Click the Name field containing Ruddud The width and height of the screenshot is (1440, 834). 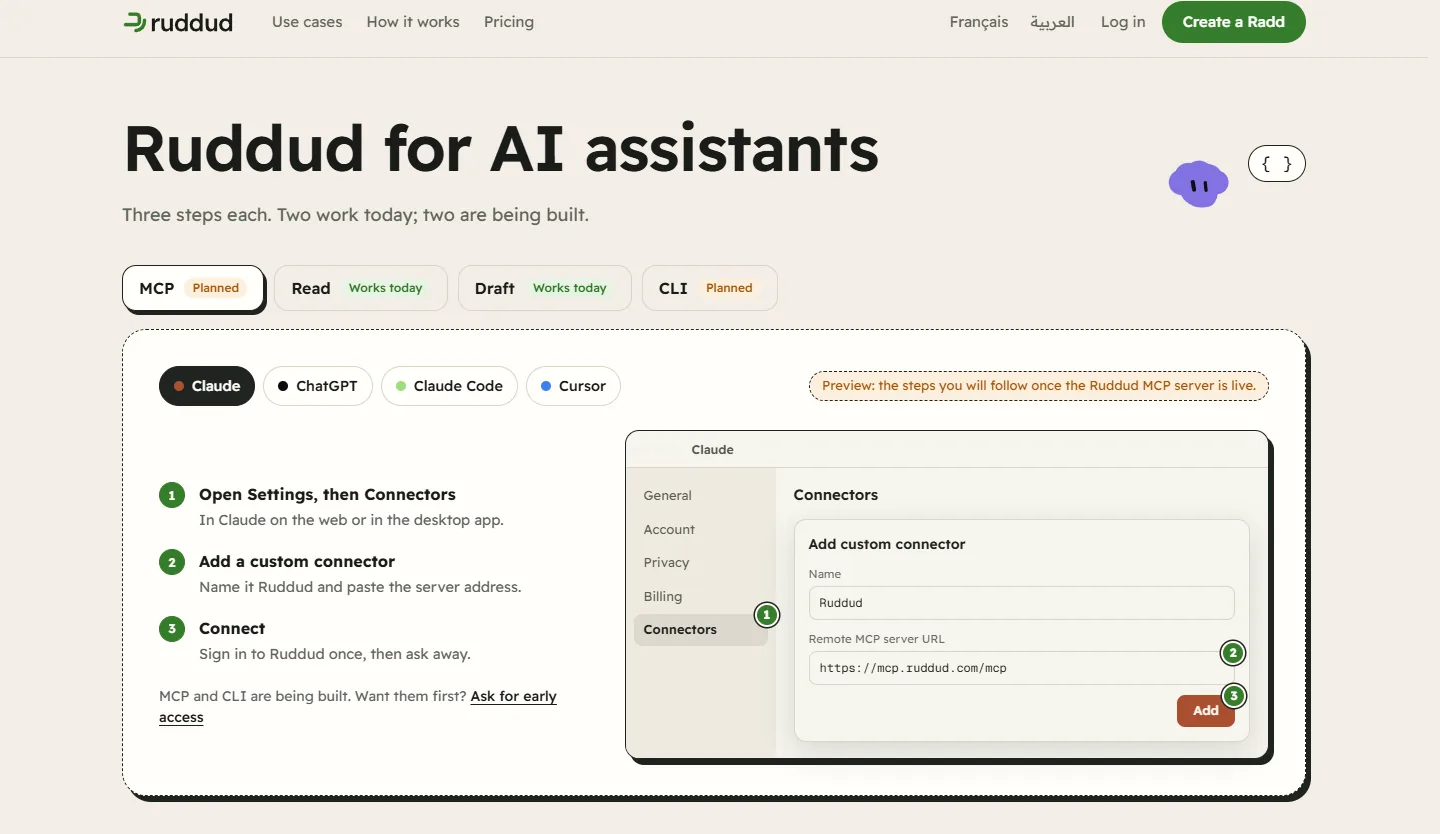1021,603
